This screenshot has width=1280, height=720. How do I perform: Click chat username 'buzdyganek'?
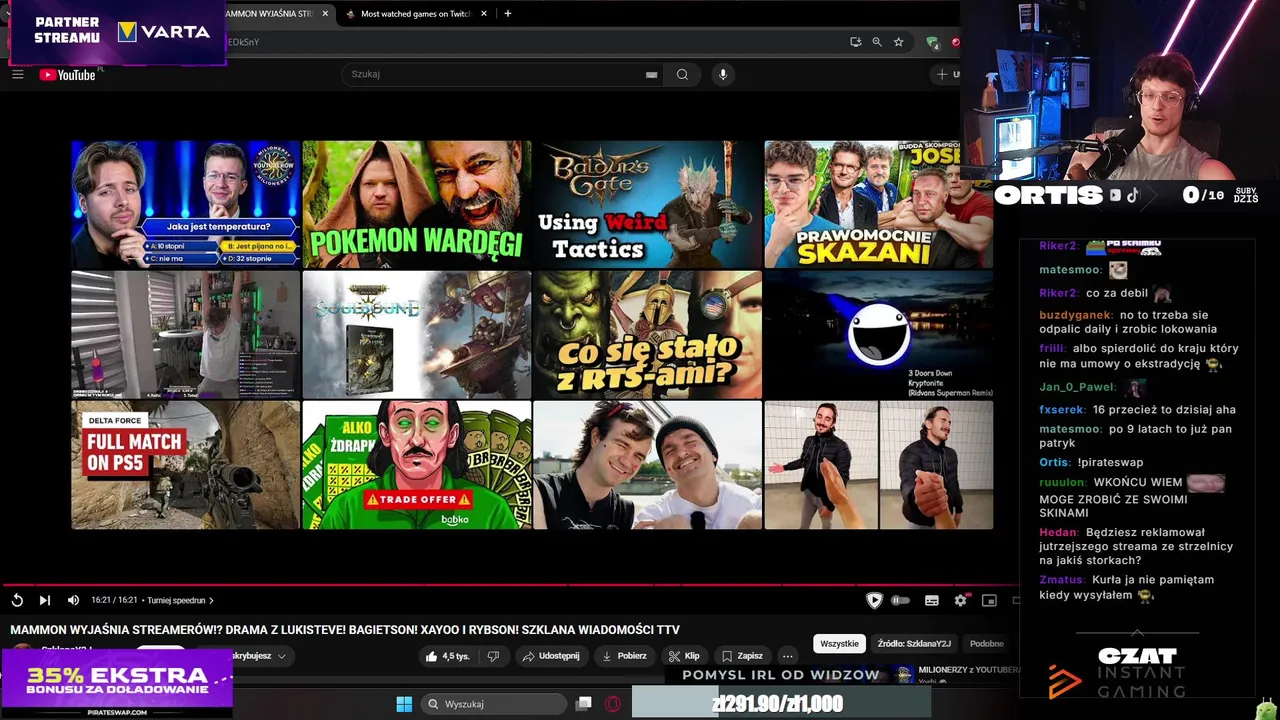click(x=1075, y=315)
